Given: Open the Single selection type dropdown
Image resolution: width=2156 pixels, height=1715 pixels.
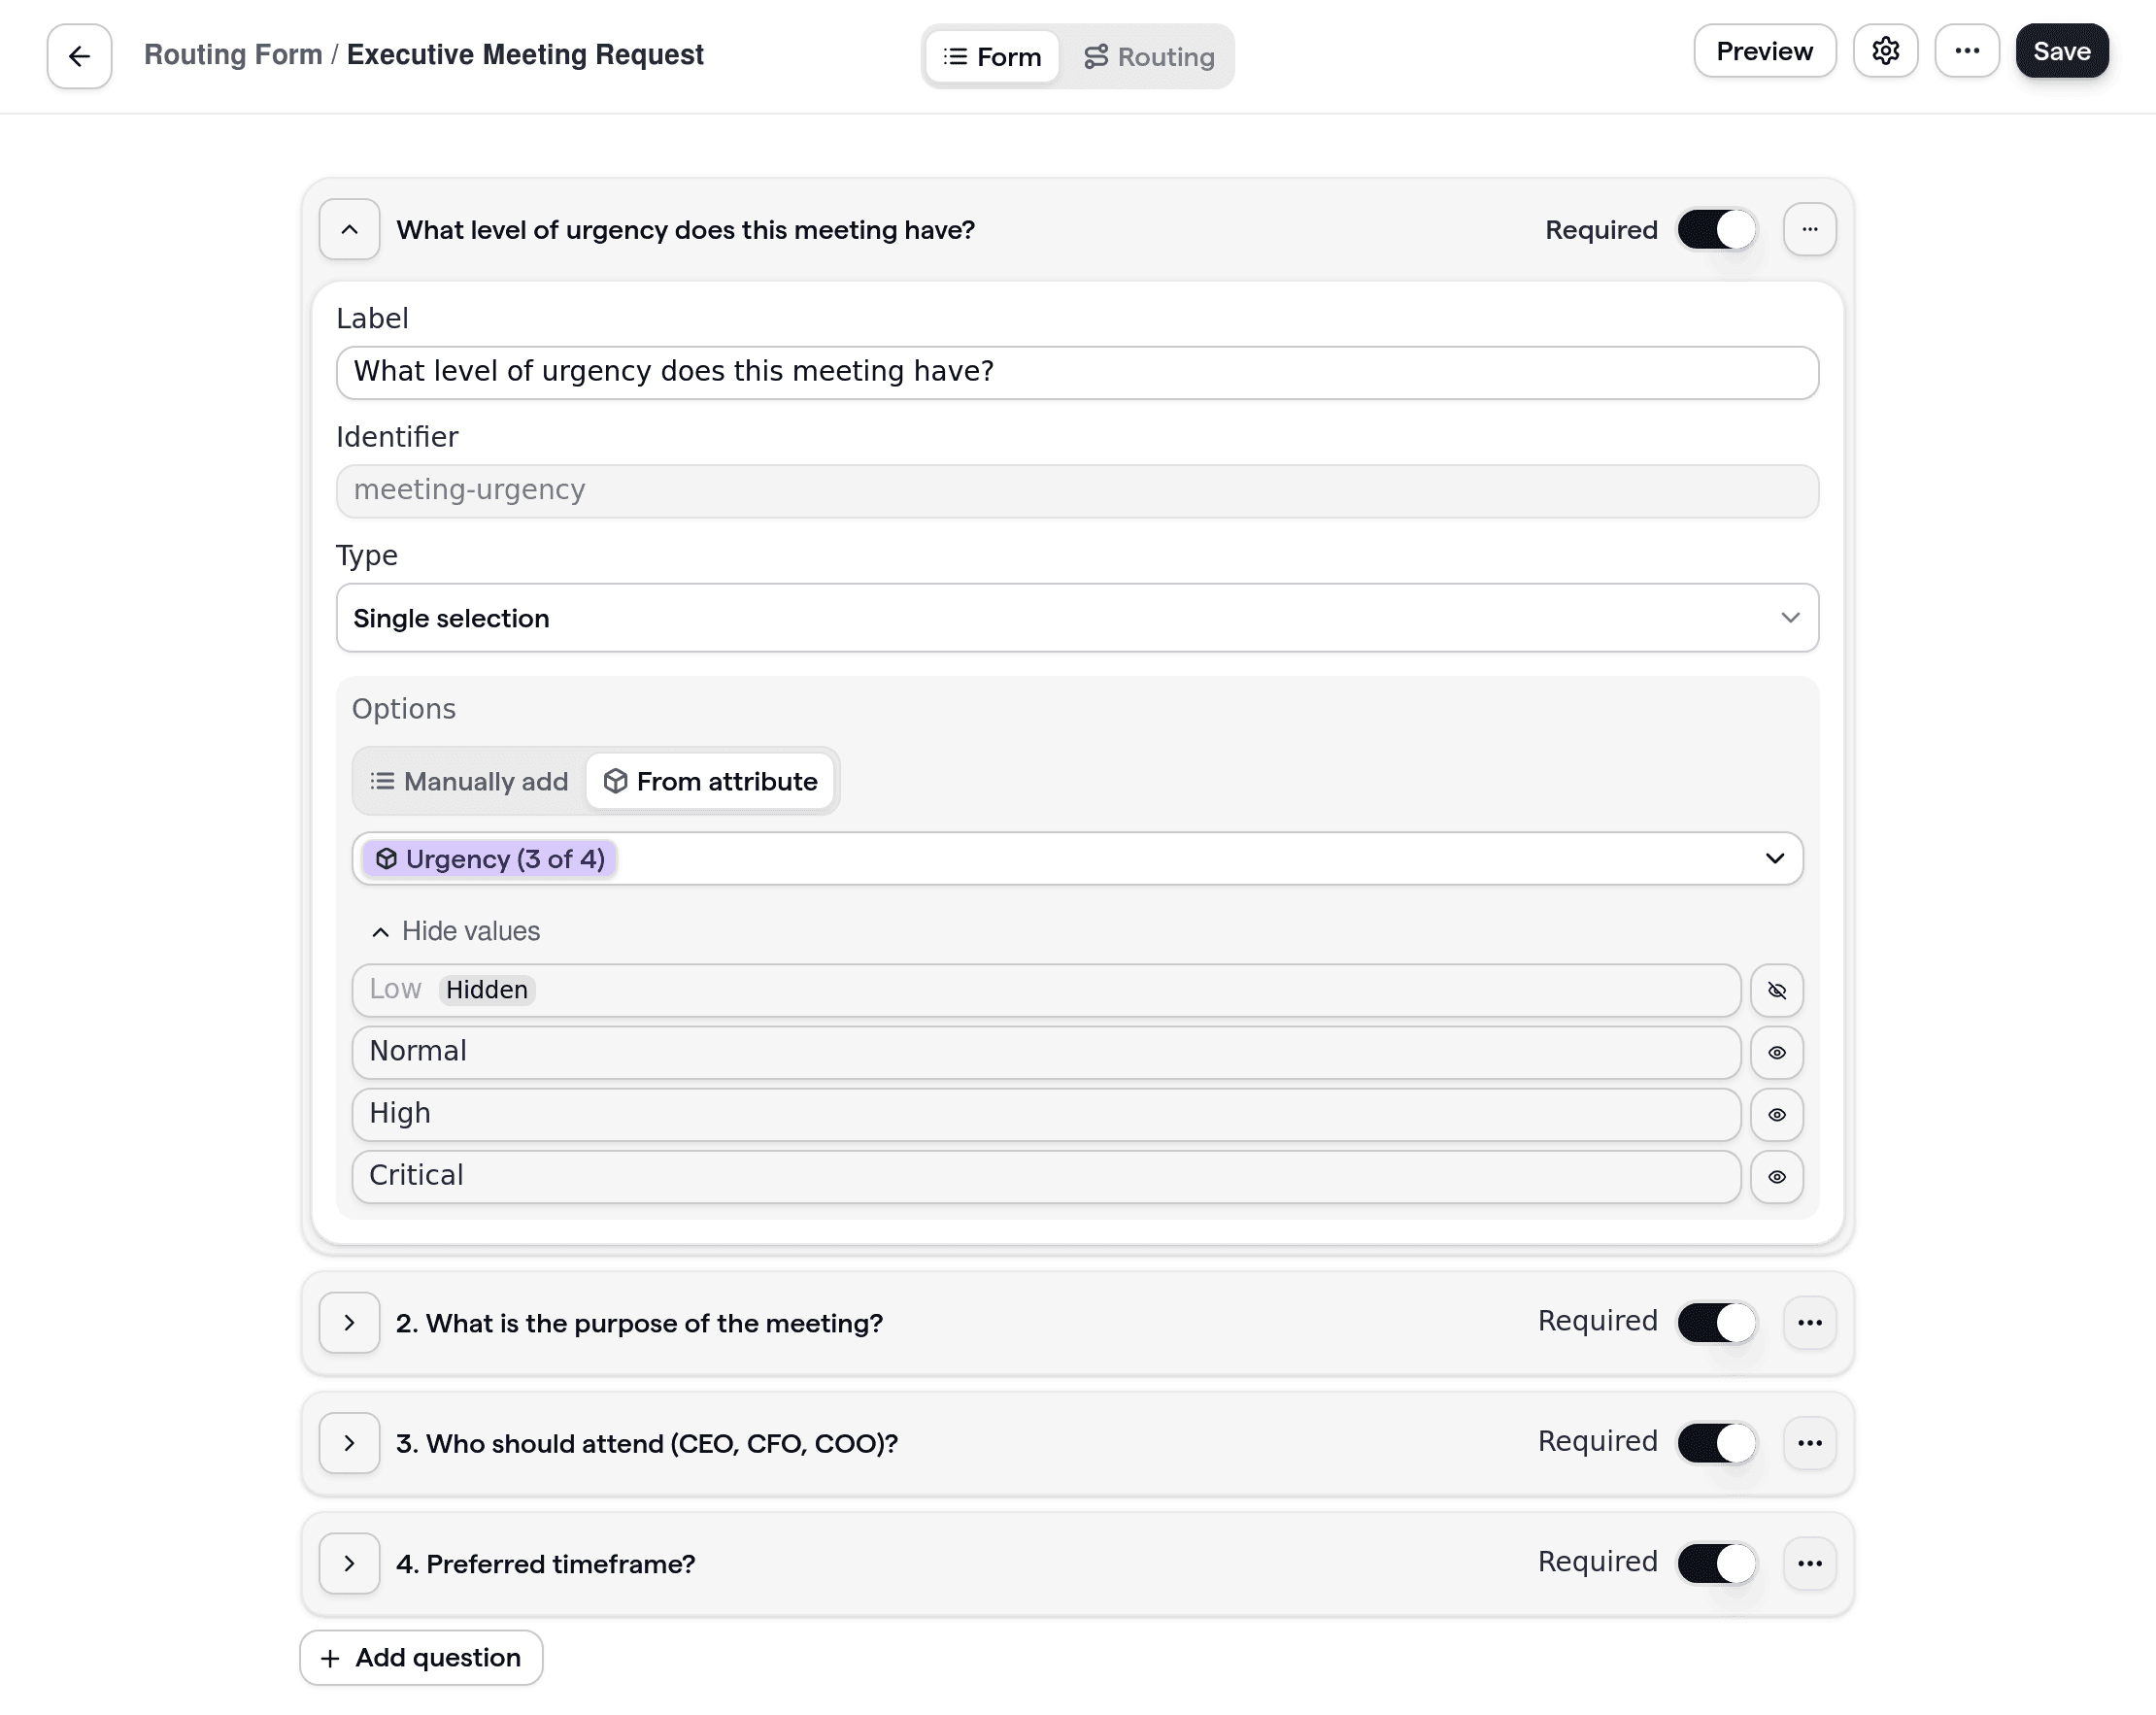Looking at the screenshot, I should tap(1076, 618).
